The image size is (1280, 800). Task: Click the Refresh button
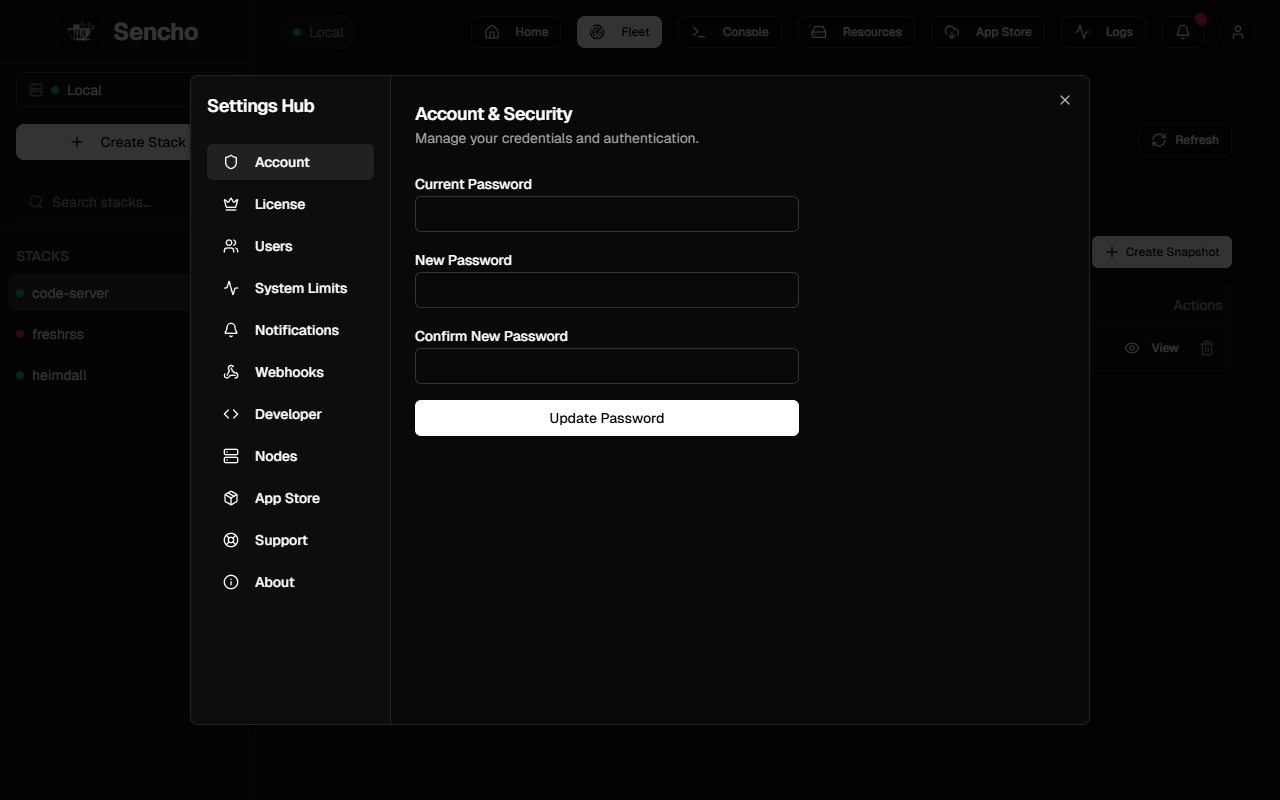pos(1185,140)
